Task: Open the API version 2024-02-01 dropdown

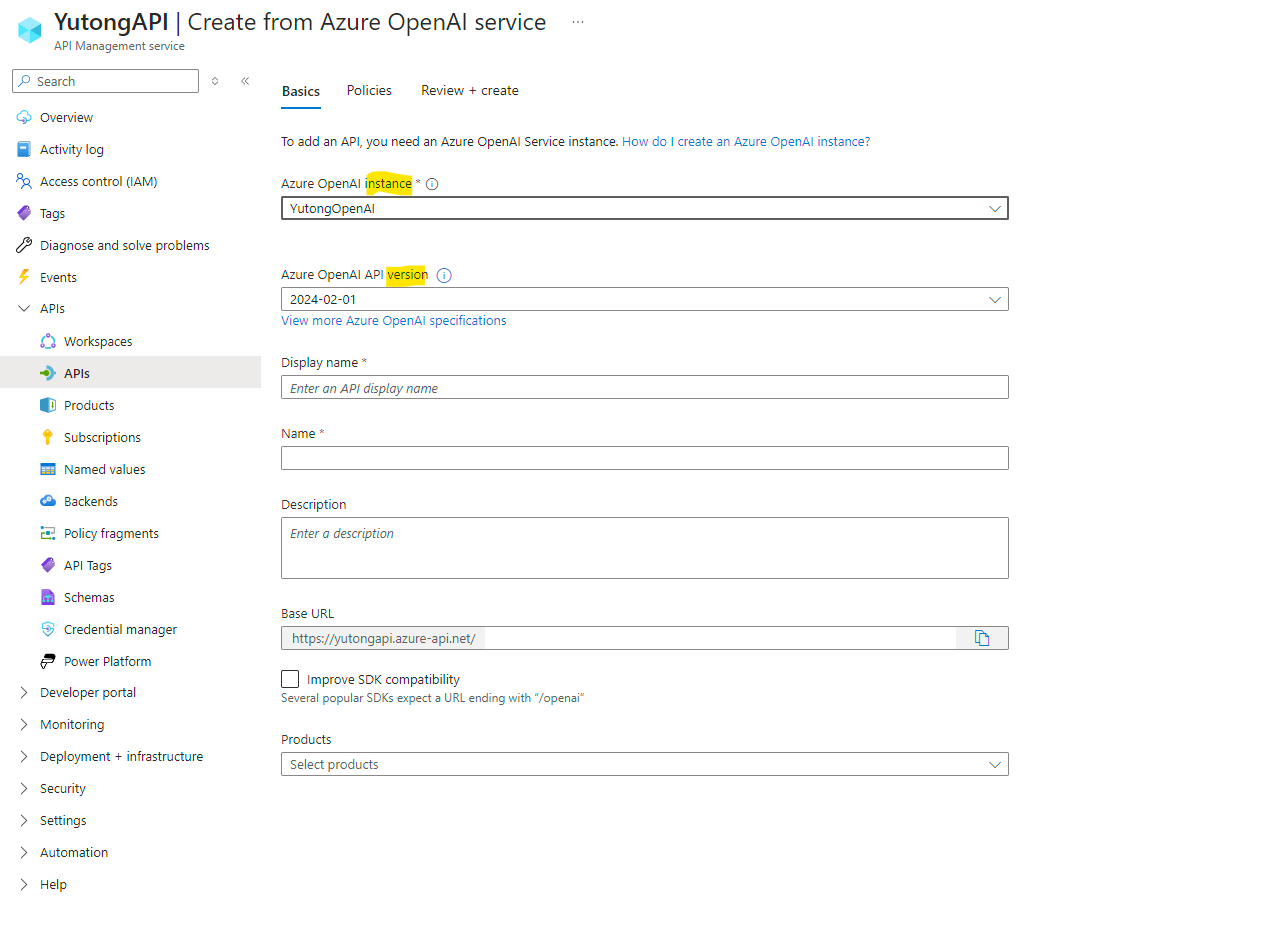Action: [645, 299]
